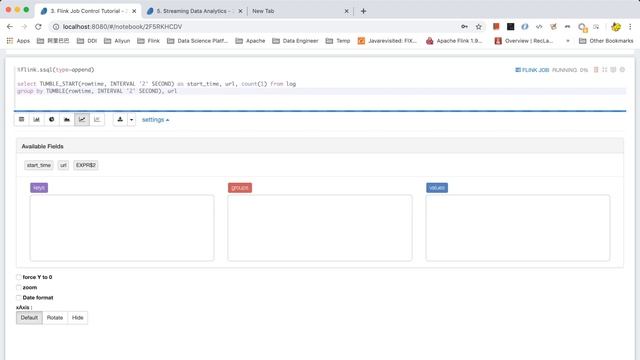Viewport: 640px width, 360px height.
Task: Select the start_time field chip
Action: tap(39, 165)
